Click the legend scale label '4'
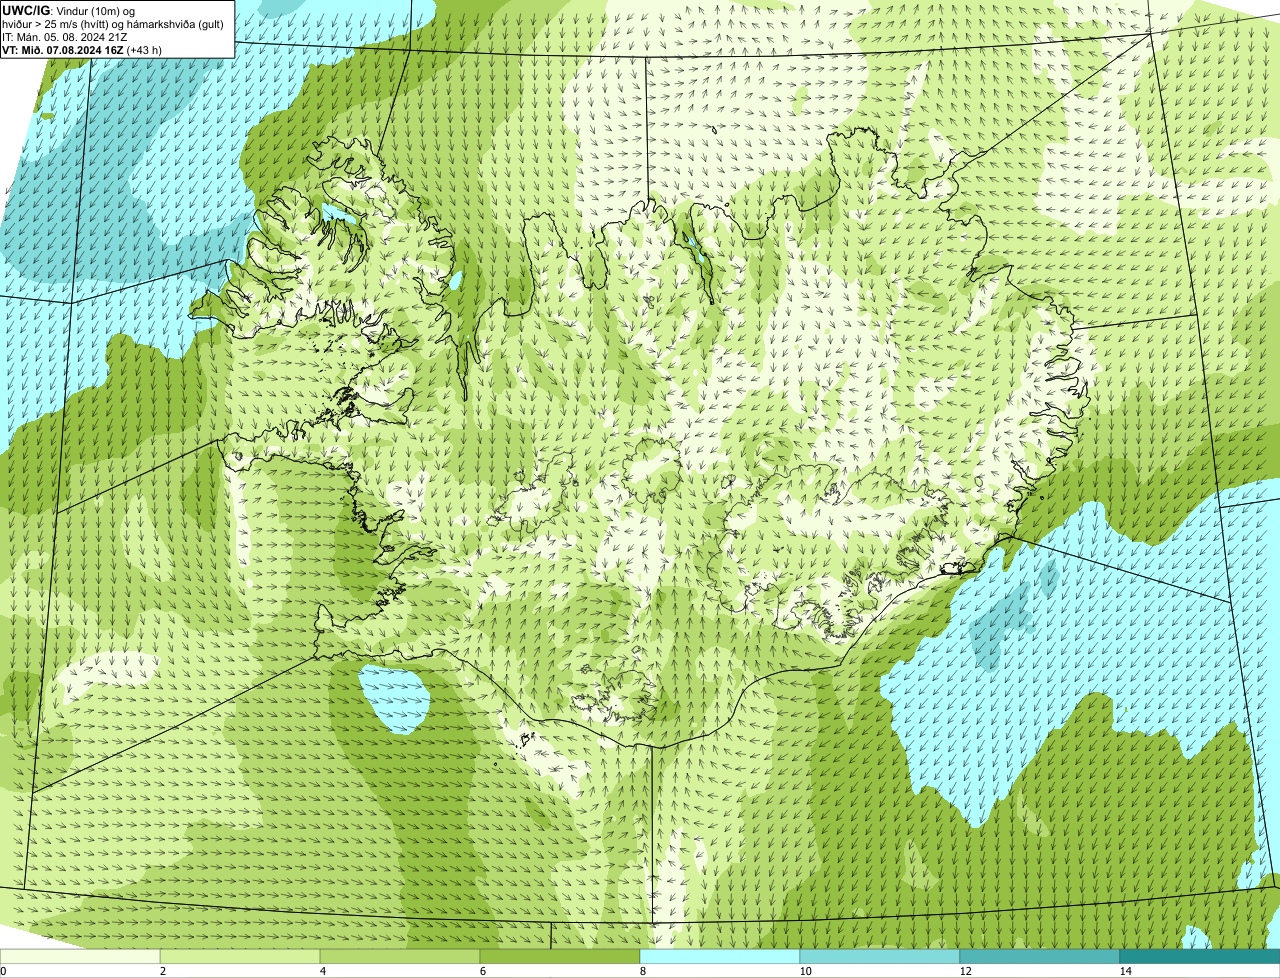This screenshot has width=1280, height=978. tap(322, 971)
